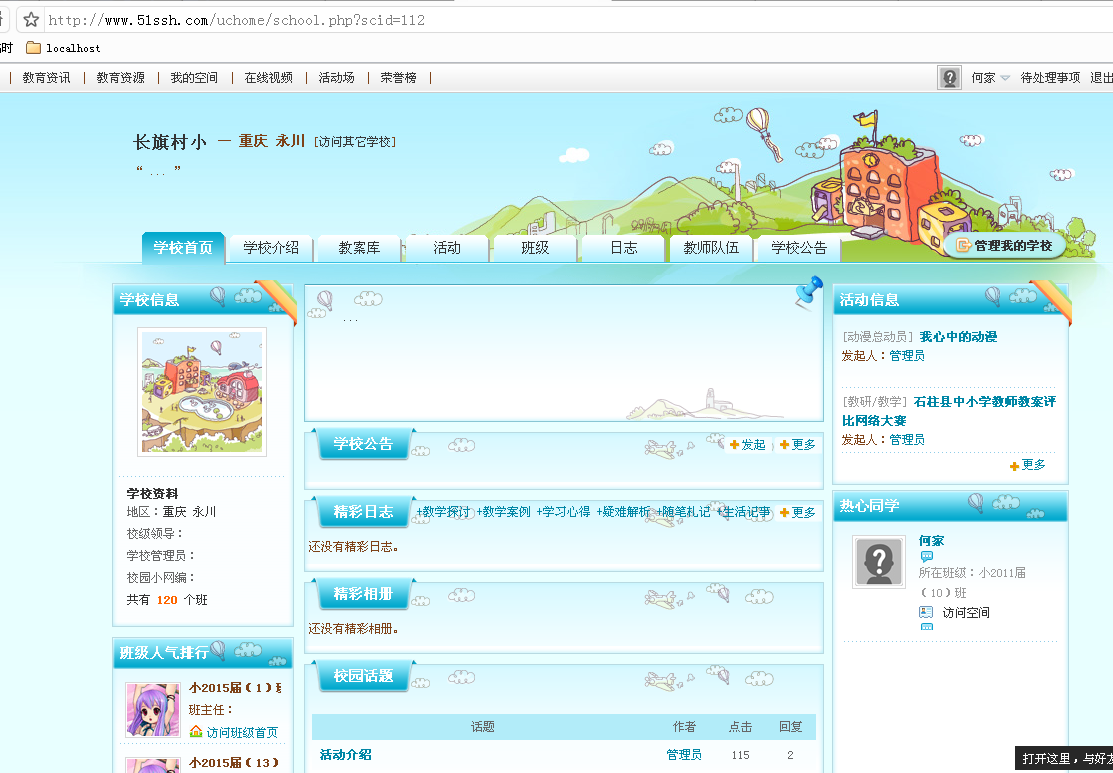The height and width of the screenshot is (773, 1113).
Task: Open the 学校公告 tab
Action: 799,248
